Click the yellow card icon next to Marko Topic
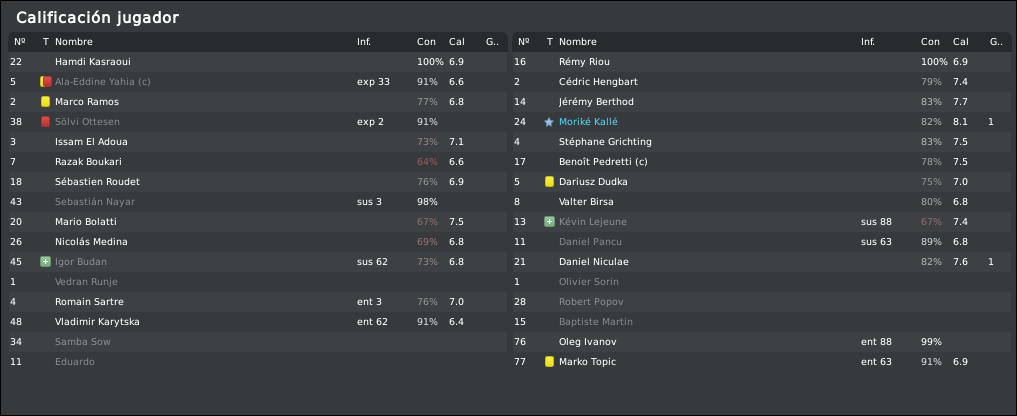Image resolution: width=1017 pixels, height=416 pixels. coord(549,362)
